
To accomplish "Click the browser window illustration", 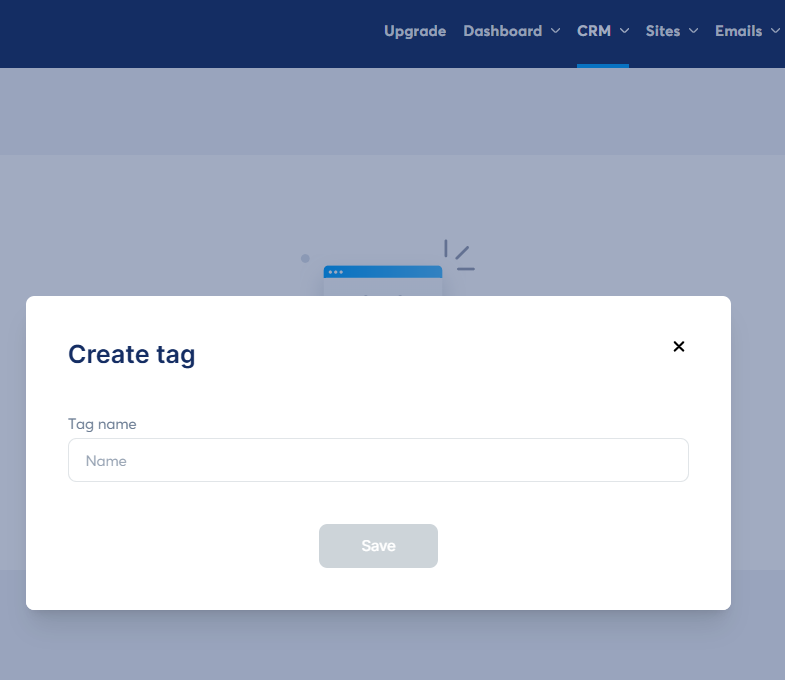I will coord(383,284).
